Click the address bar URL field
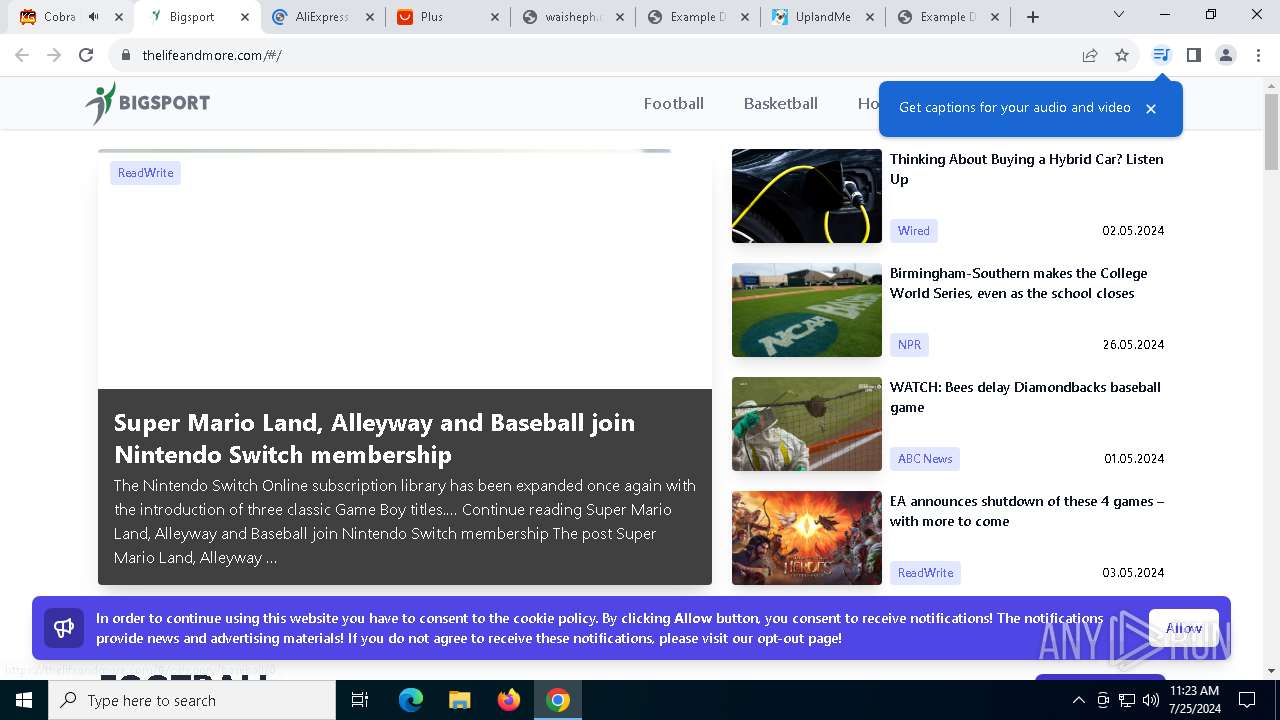 [600, 55]
